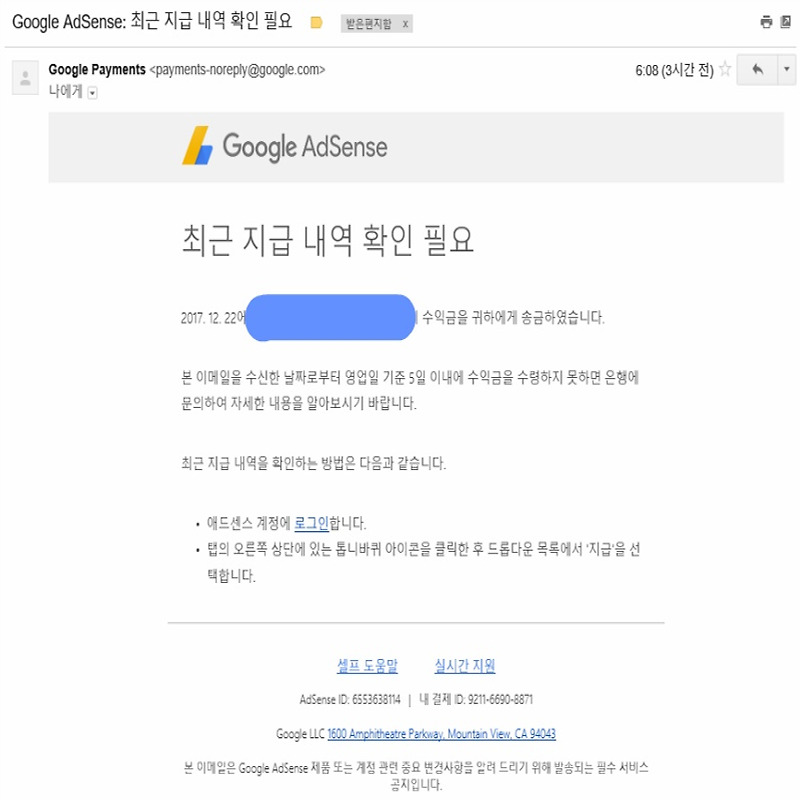Click the Google AdSense header banner text
Viewport: 800px width, 800px height.
coord(305,147)
